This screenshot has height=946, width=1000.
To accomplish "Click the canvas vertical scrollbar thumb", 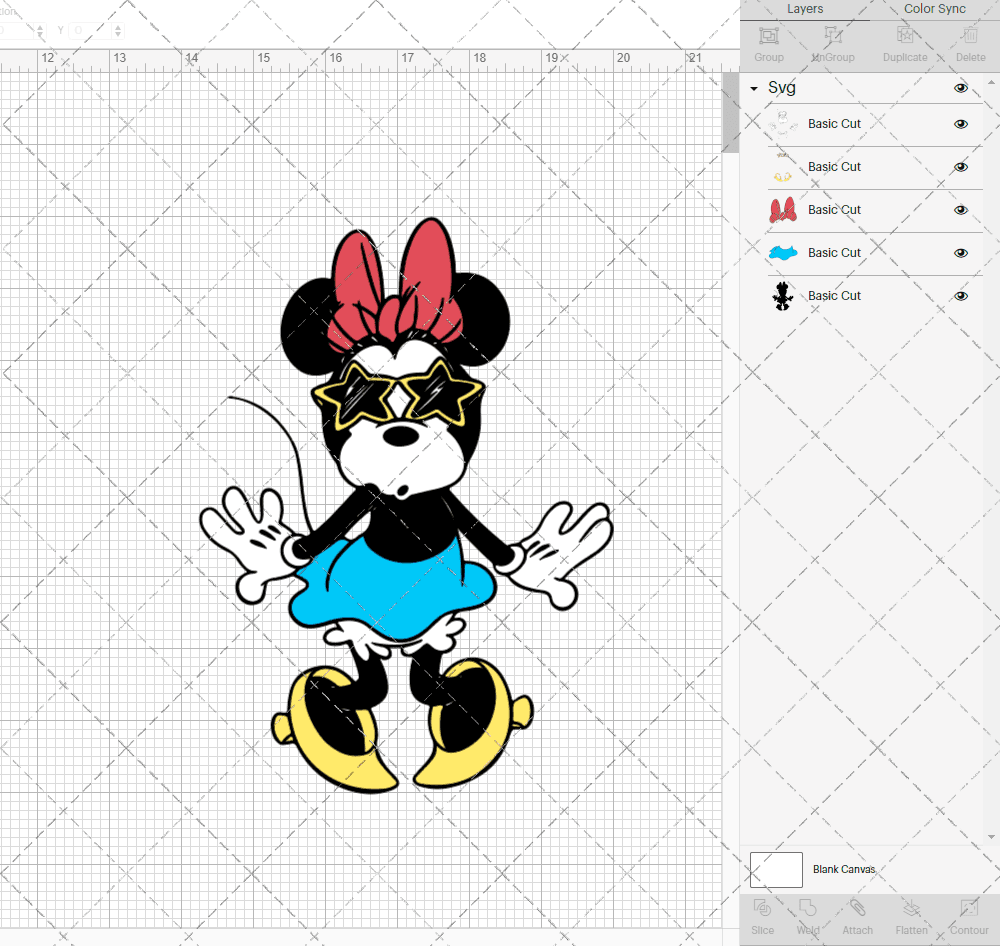I will coord(730,112).
